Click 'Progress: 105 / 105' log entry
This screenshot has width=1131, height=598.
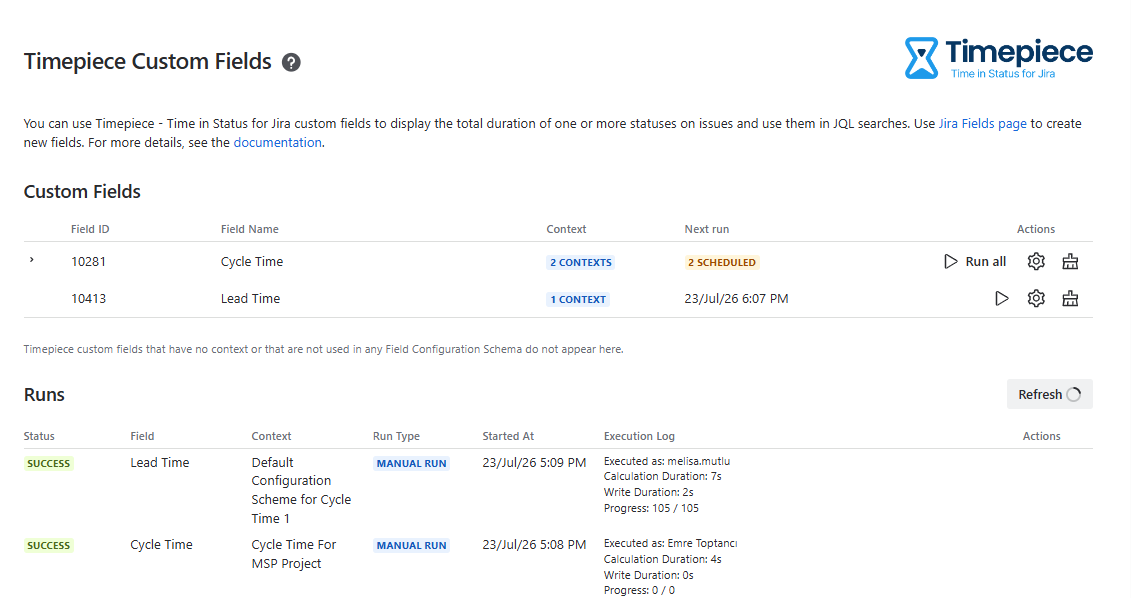[651, 509]
